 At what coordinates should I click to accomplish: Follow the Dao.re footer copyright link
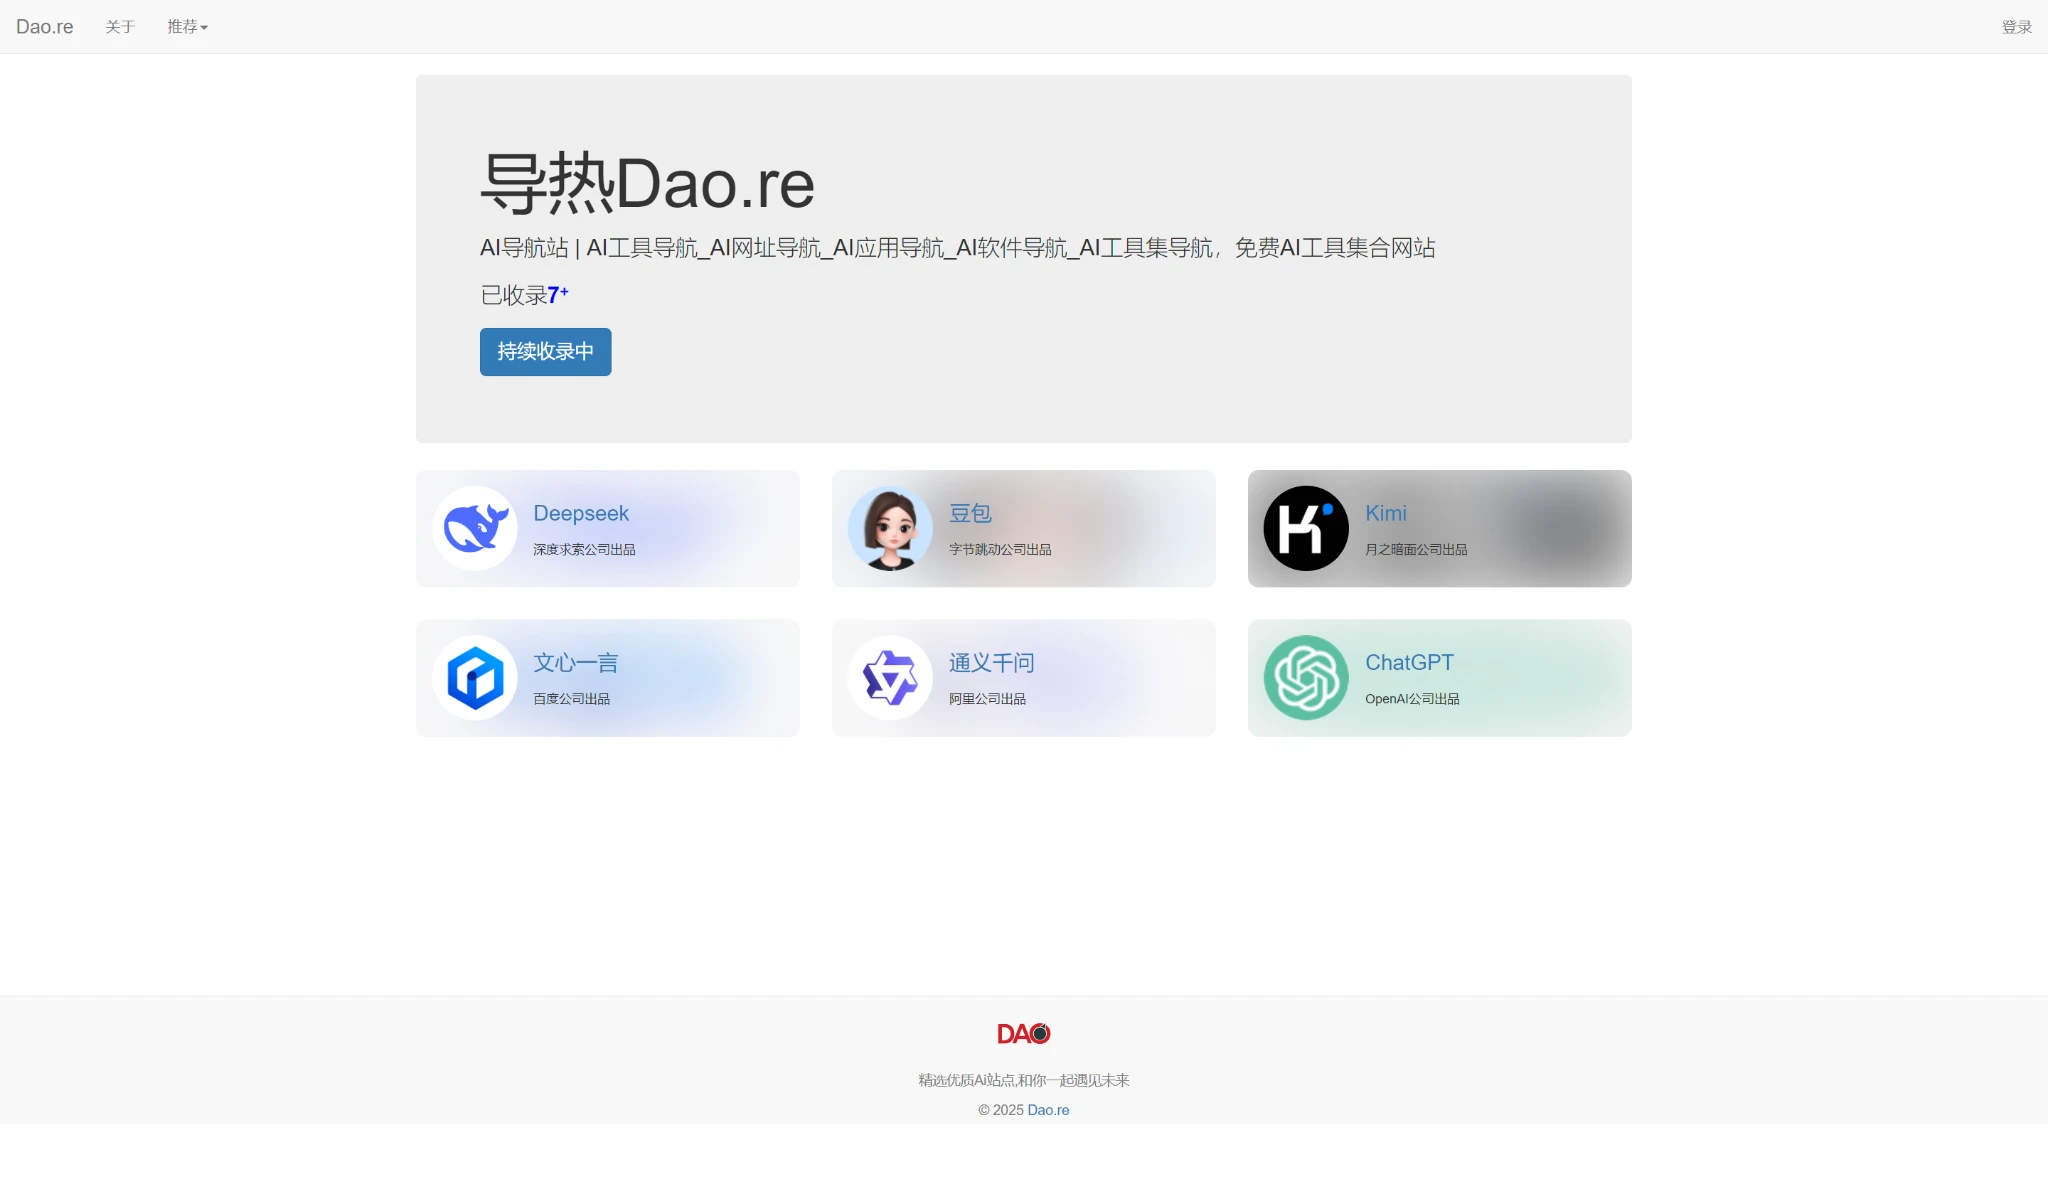click(x=1048, y=1110)
